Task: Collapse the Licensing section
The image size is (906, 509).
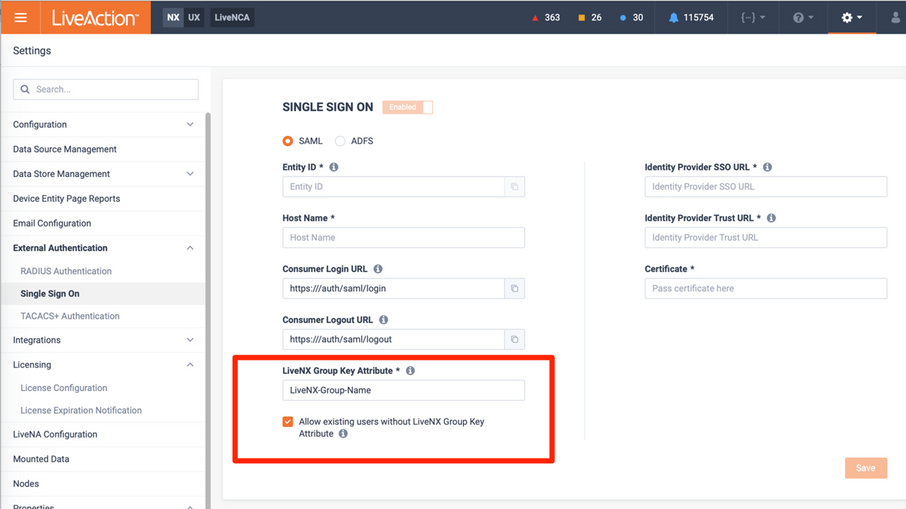Action: [x=190, y=365]
